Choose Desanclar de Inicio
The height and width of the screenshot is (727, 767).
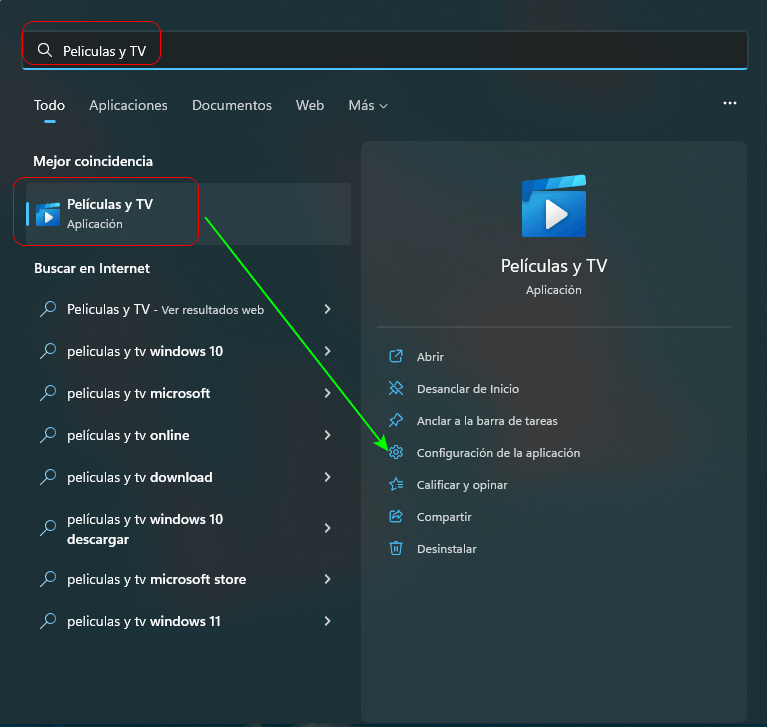tap(468, 389)
